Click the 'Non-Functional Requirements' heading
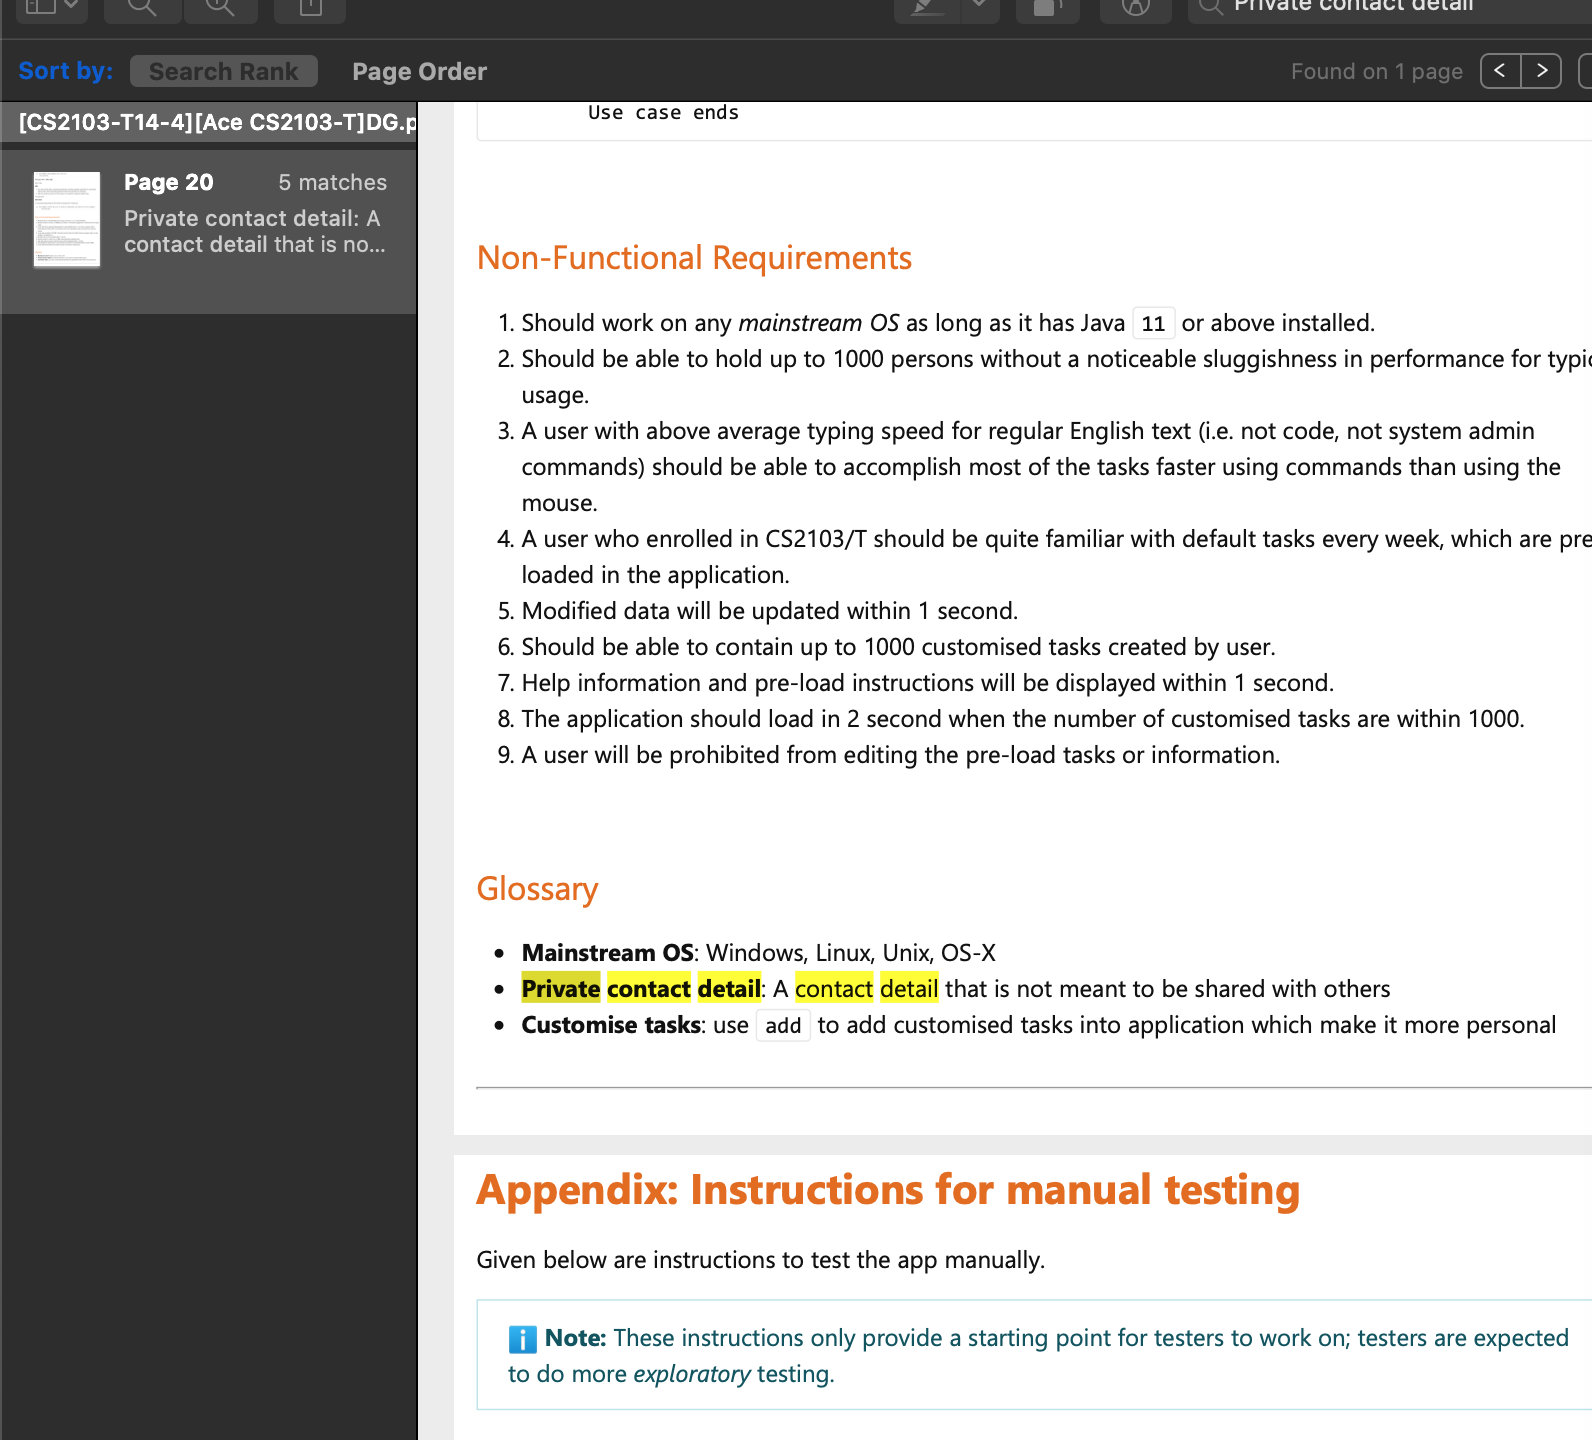The height and width of the screenshot is (1440, 1592). click(x=694, y=258)
